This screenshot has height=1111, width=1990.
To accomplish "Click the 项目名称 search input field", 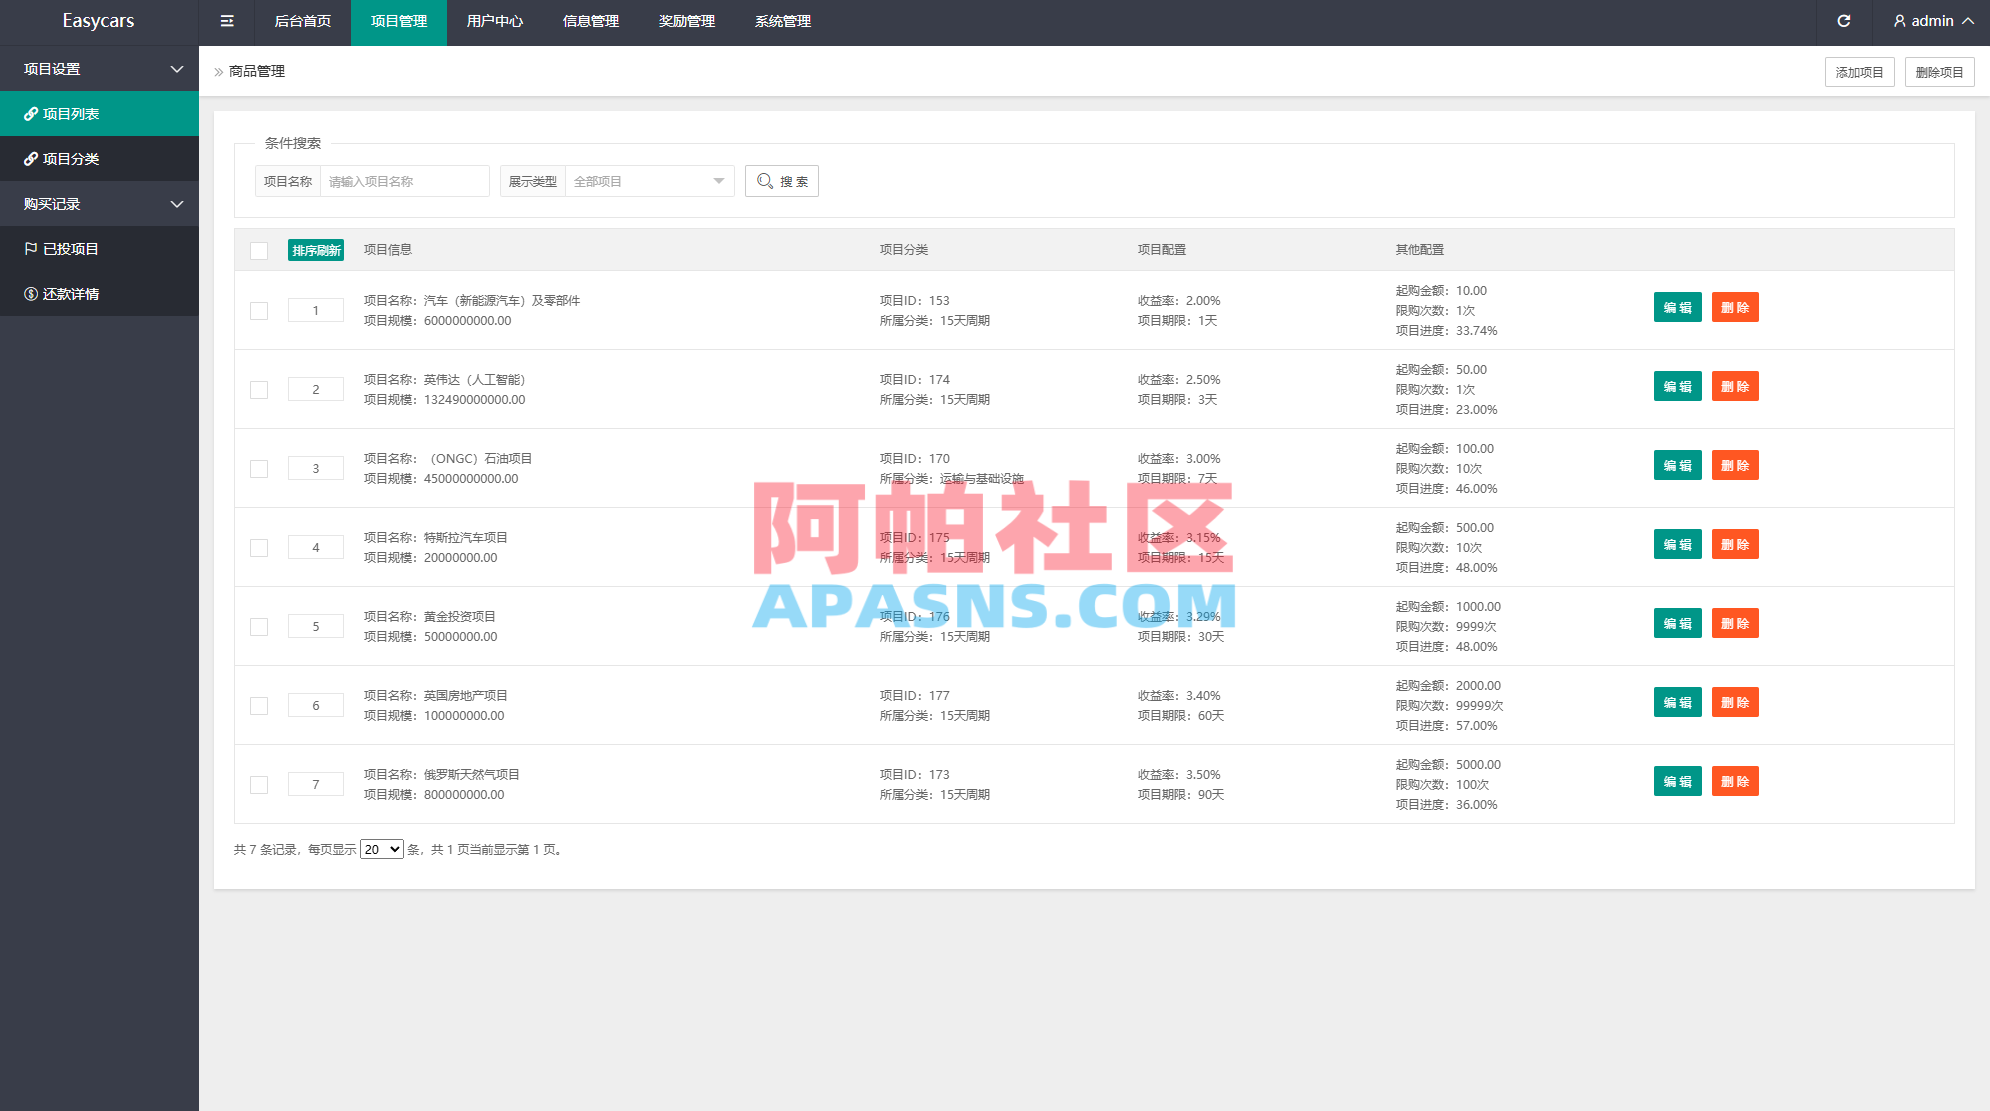I will click(404, 181).
